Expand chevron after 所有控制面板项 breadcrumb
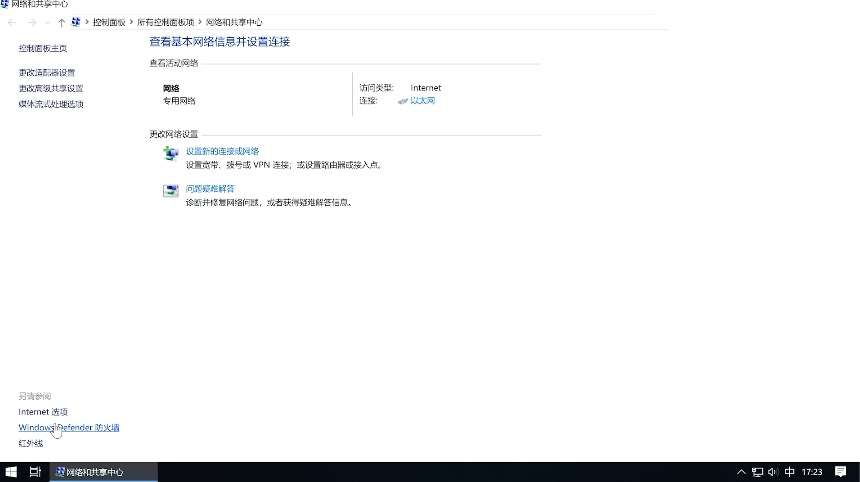860x482 pixels. [x=200, y=22]
